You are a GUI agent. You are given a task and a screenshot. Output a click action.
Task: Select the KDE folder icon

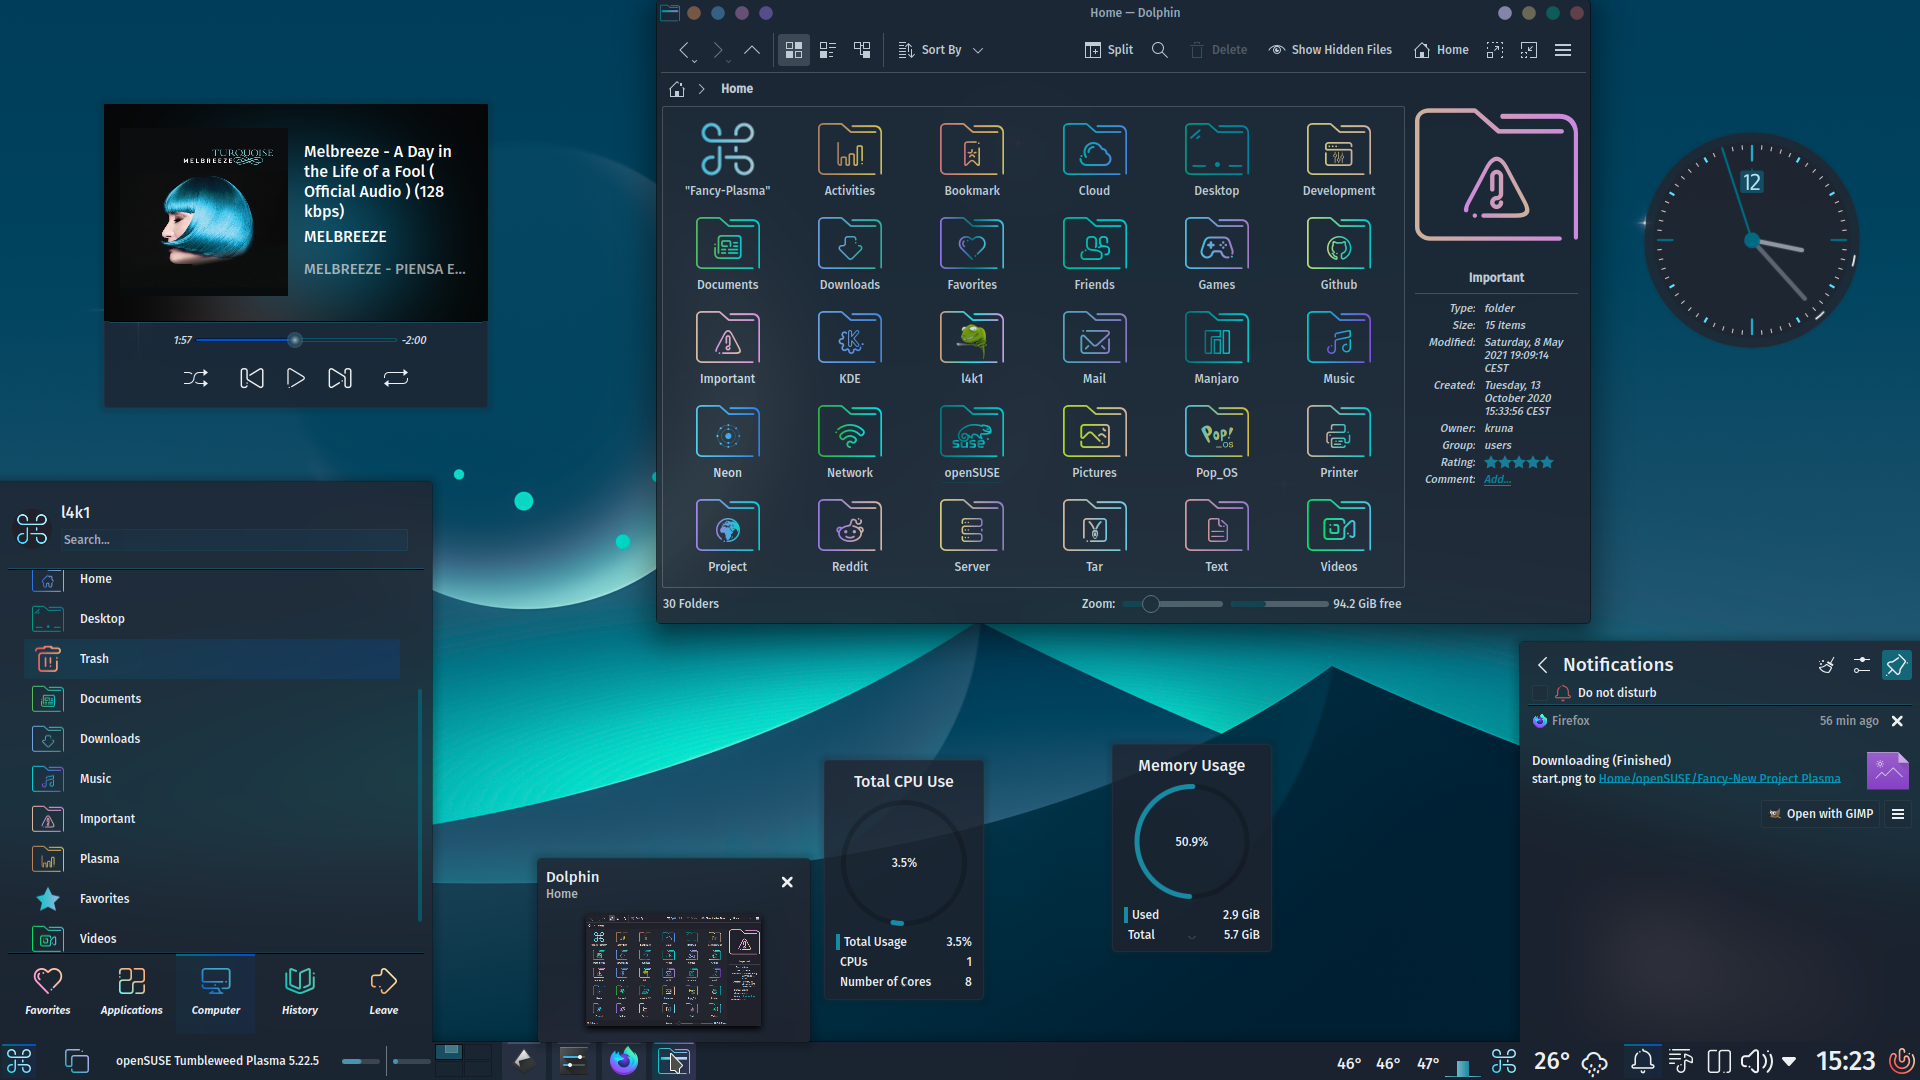(x=849, y=337)
